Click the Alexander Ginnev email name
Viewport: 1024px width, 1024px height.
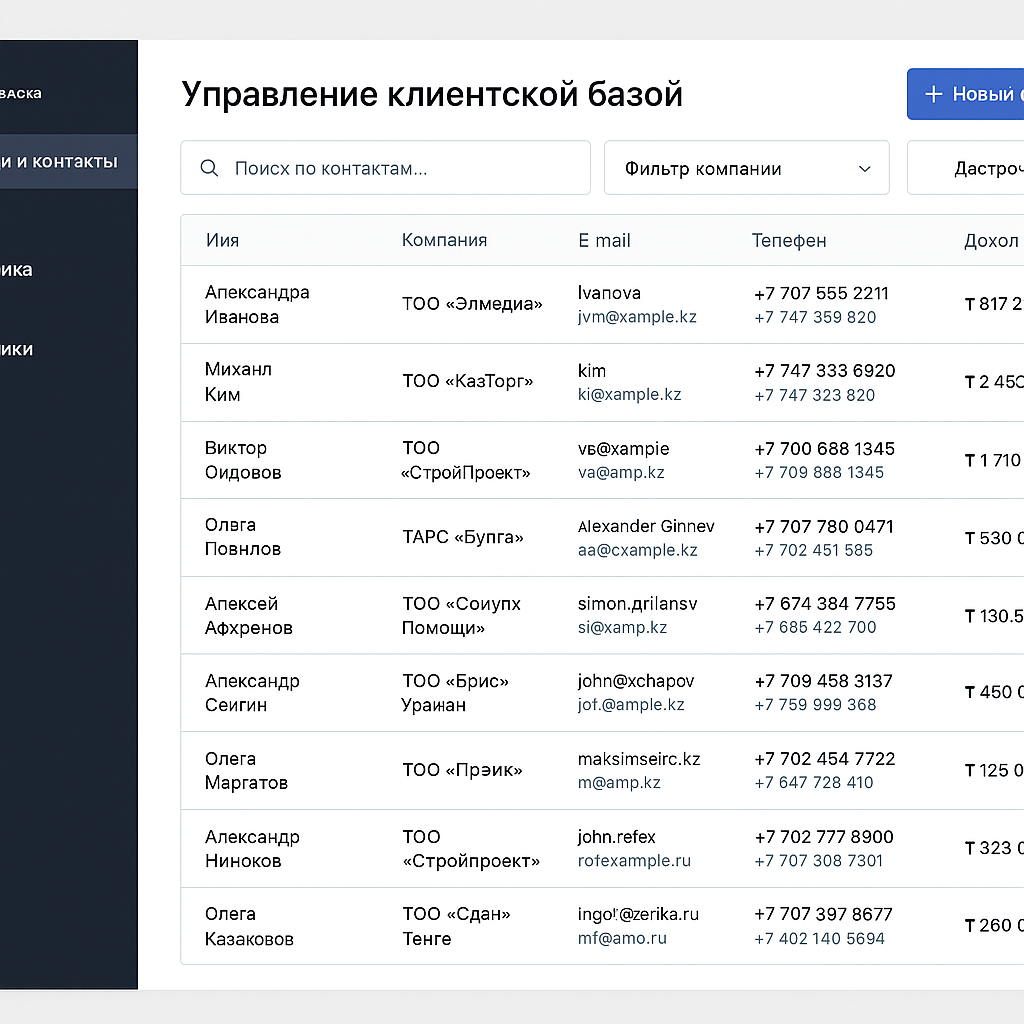[646, 526]
